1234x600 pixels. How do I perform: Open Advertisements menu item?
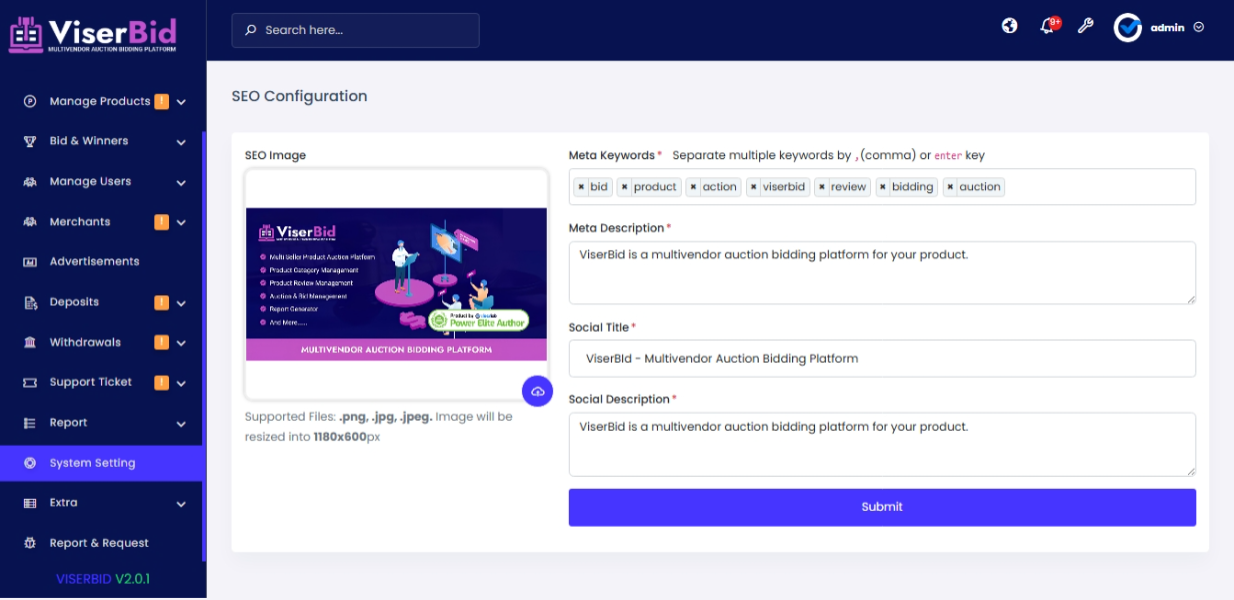tap(101, 262)
